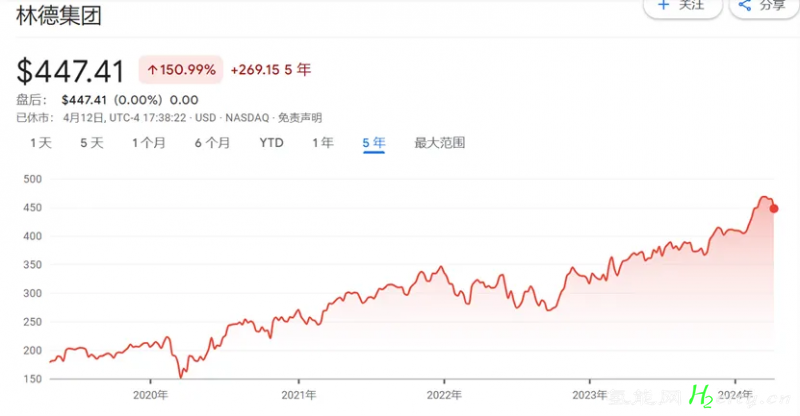Select the 6 个月 range tab
800x416 pixels.
212,143
